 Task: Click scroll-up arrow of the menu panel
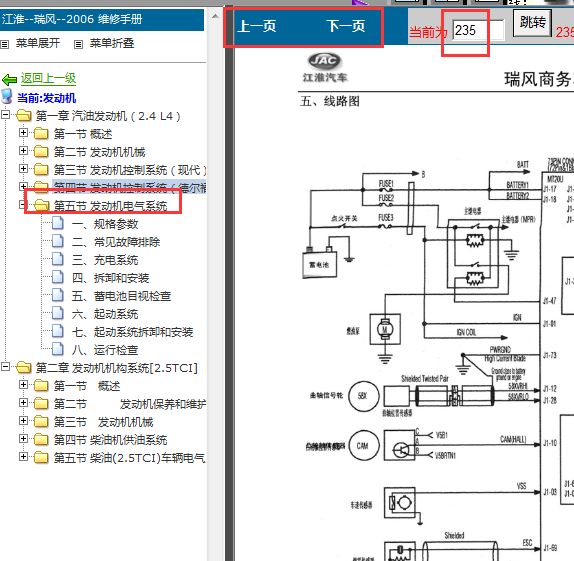tap(215, 16)
